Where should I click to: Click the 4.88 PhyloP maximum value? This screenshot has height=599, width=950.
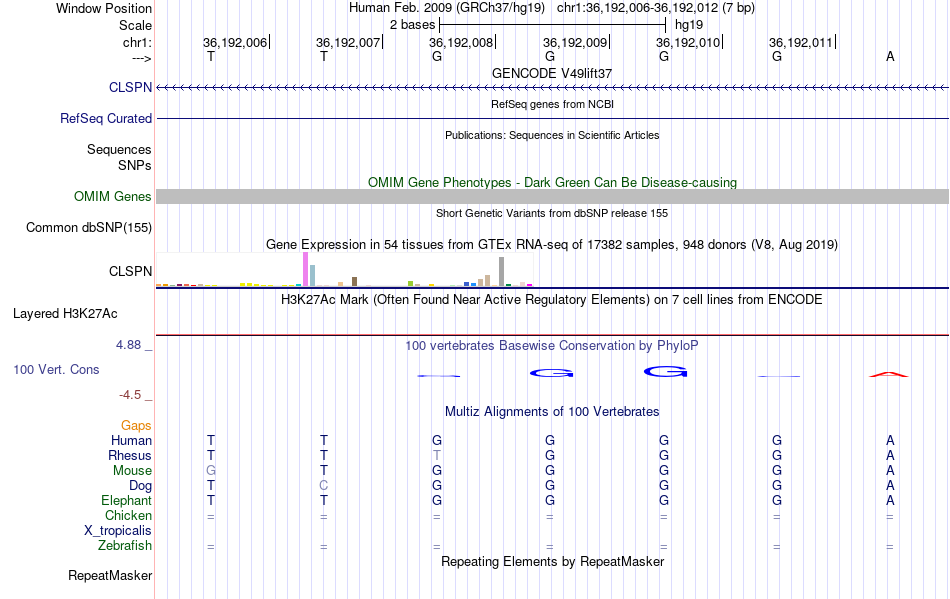pos(128,345)
